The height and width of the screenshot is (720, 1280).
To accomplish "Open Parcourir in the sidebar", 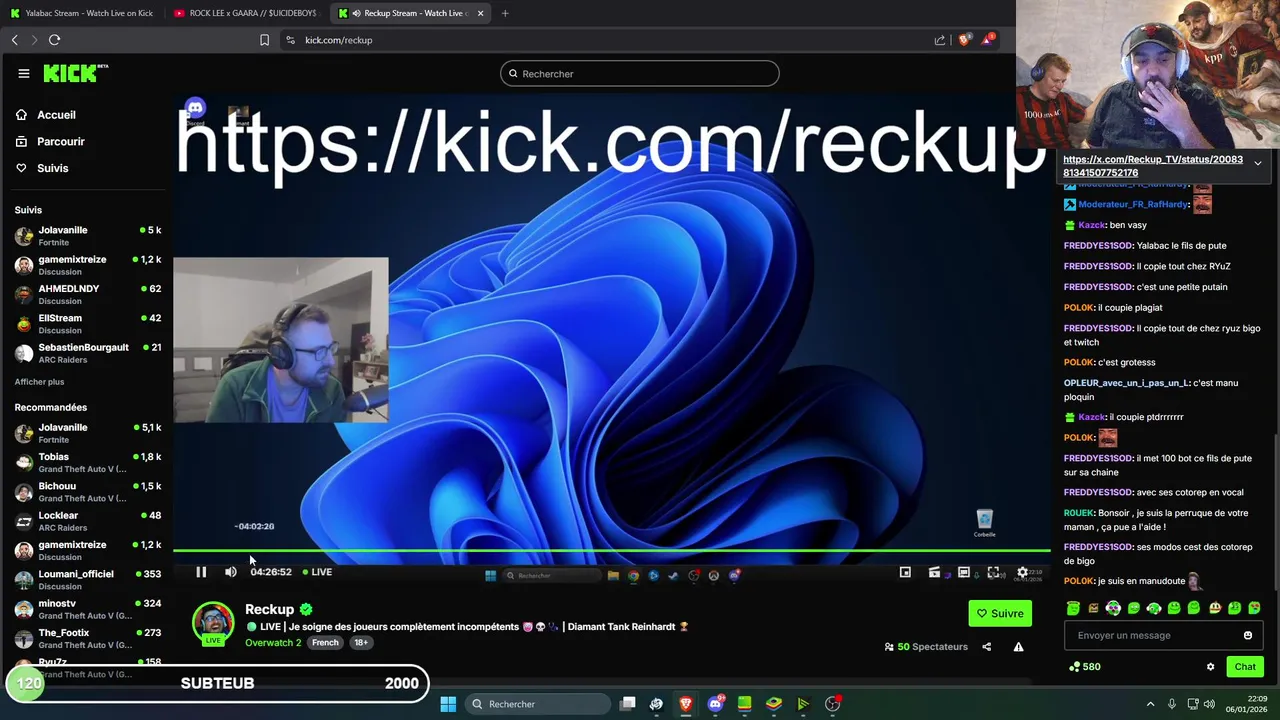I will click(50, 141).
